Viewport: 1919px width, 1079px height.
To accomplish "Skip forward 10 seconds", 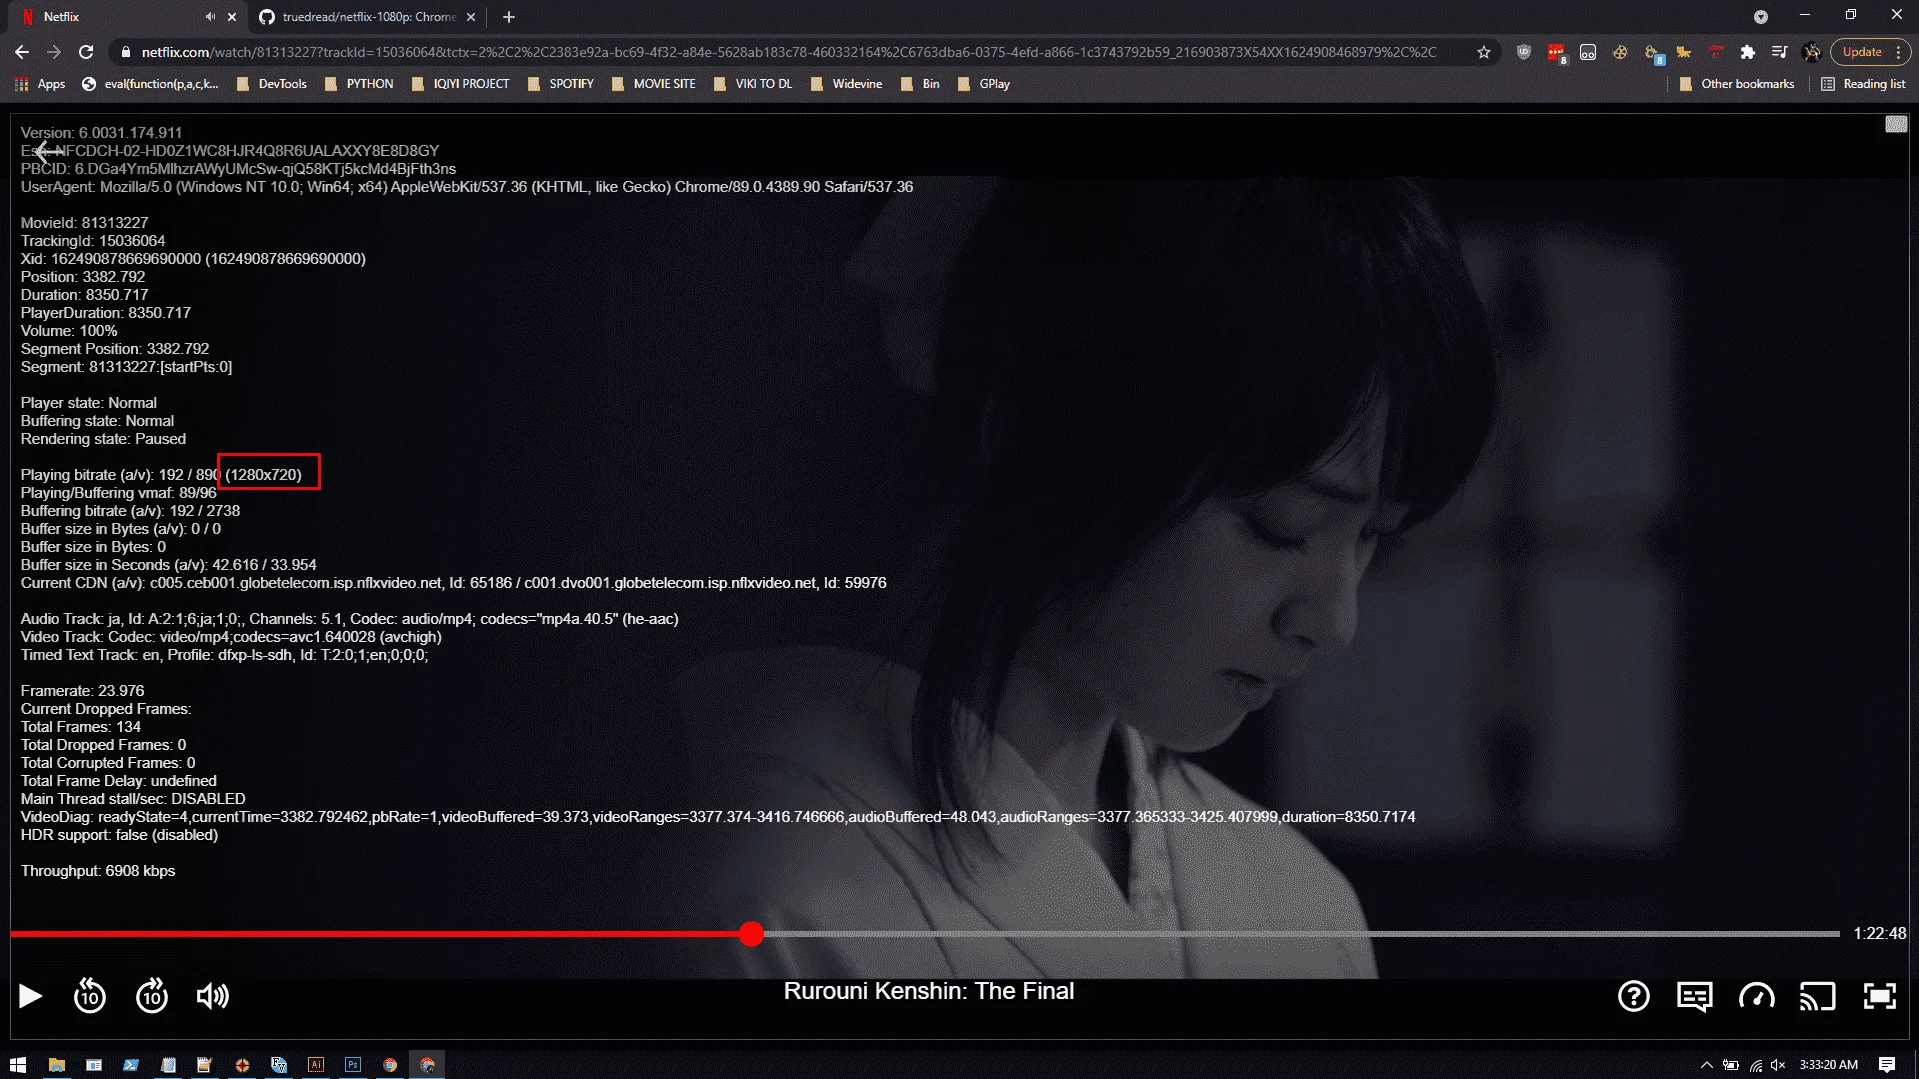I will [152, 996].
